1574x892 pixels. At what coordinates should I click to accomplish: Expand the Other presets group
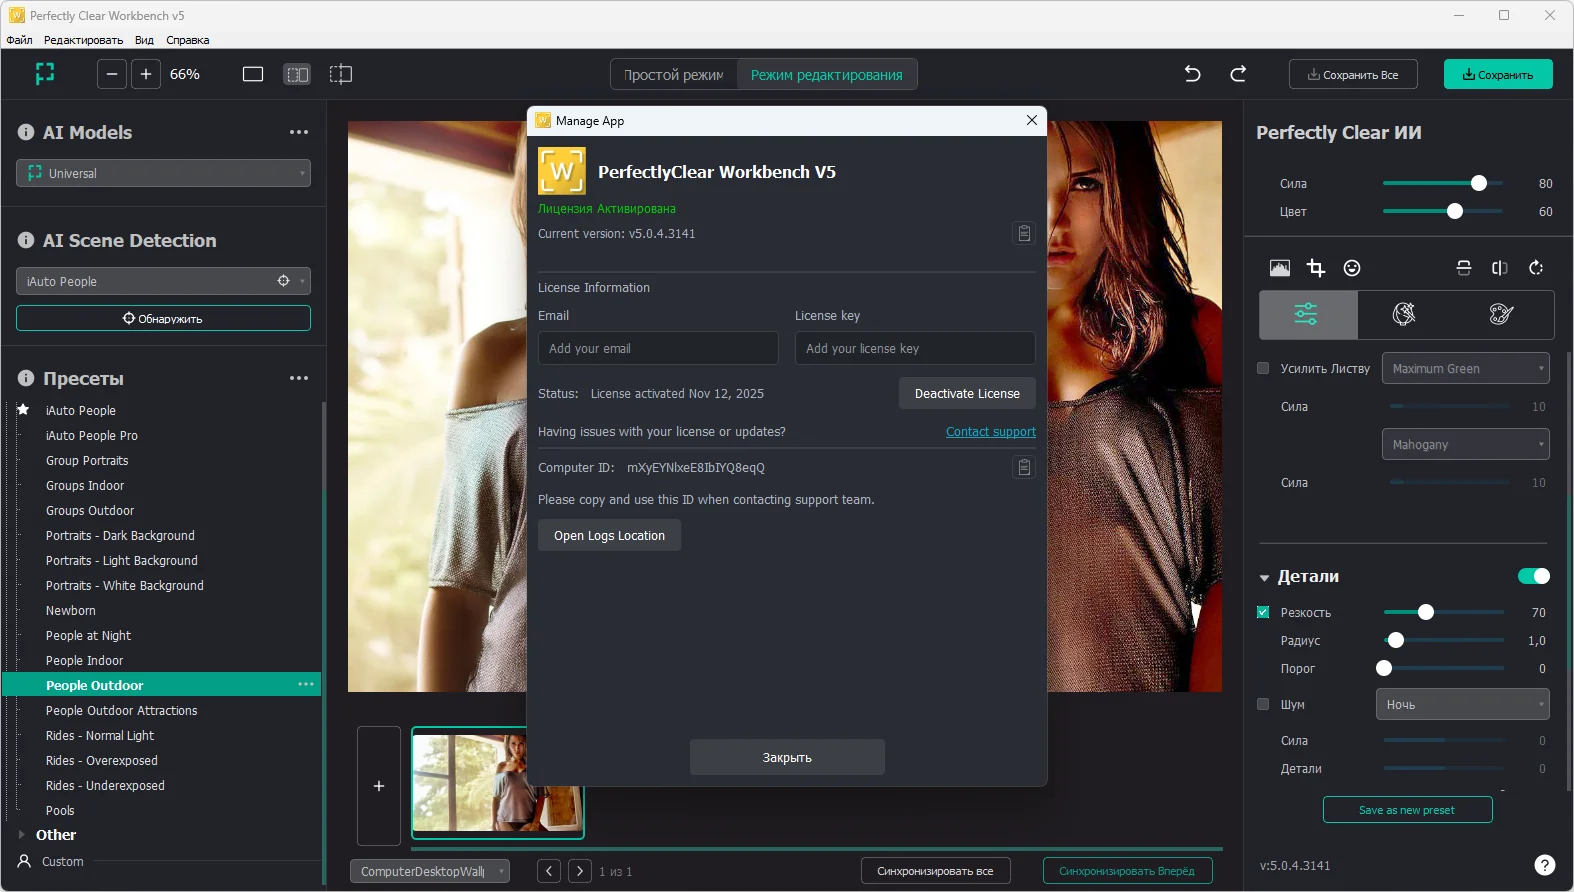click(22, 835)
